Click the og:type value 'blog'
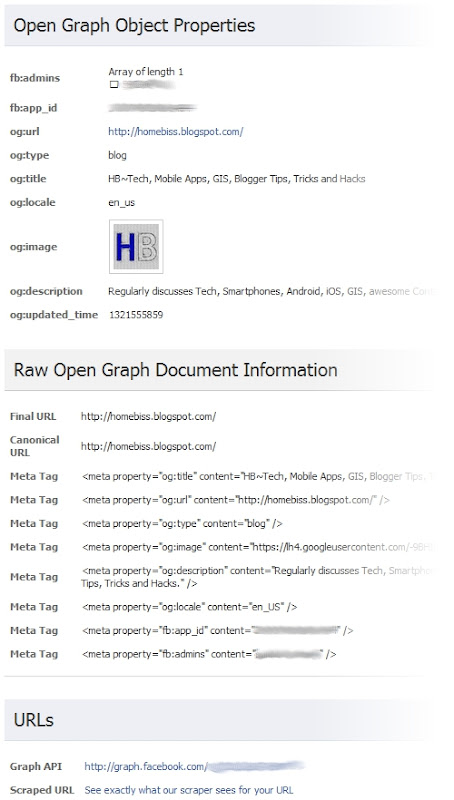Screen dimensions: 454x800 click(117, 155)
